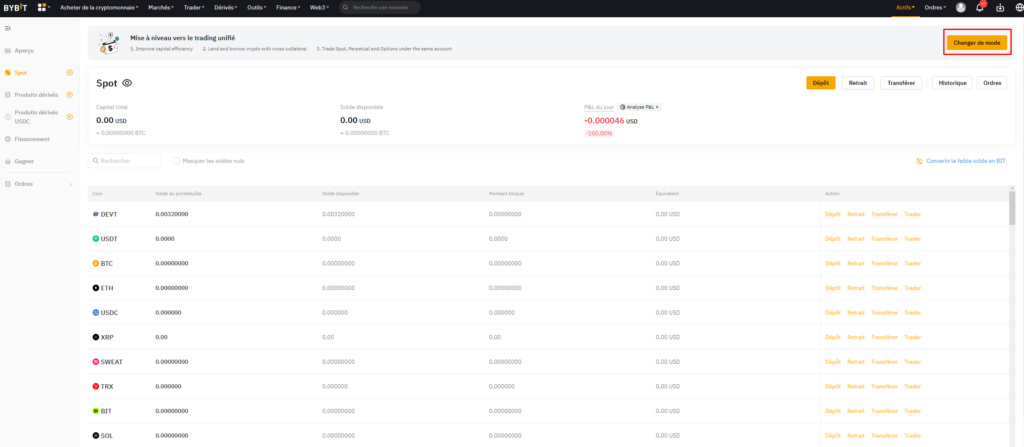Expand the Ordres item in sidebar
1024x447 pixels.
coord(70,184)
